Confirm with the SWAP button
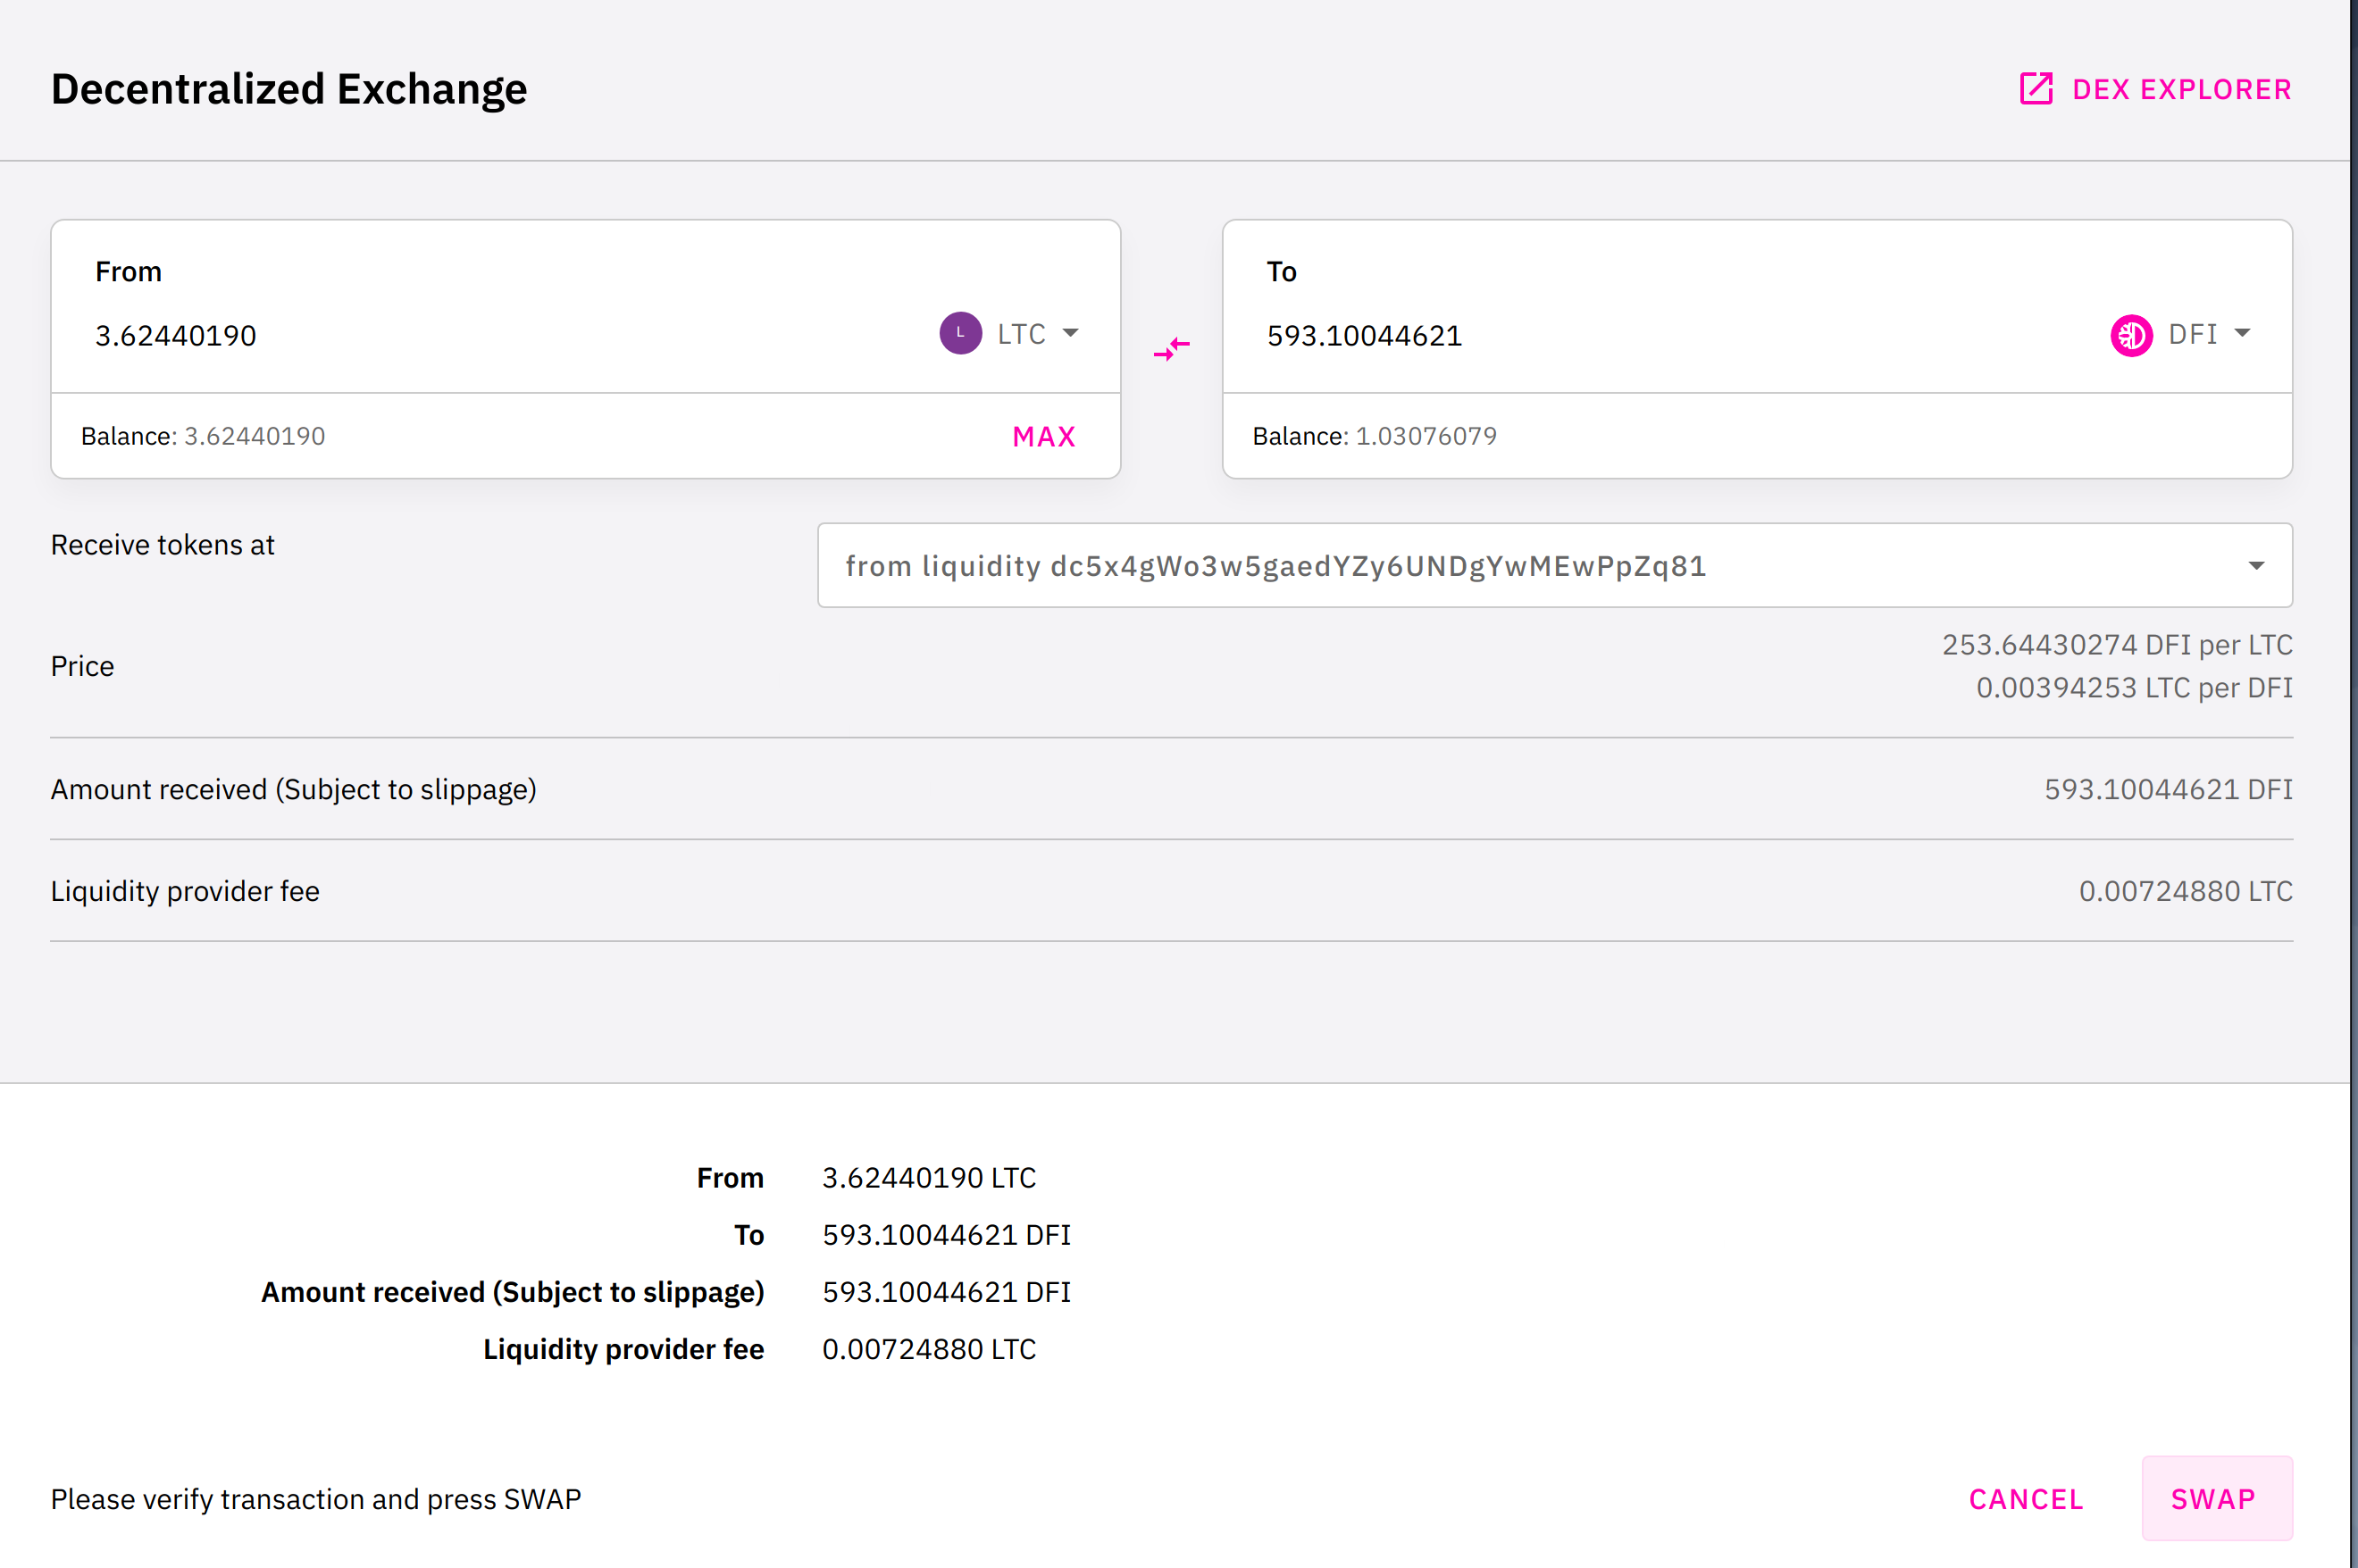 click(x=2216, y=1498)
